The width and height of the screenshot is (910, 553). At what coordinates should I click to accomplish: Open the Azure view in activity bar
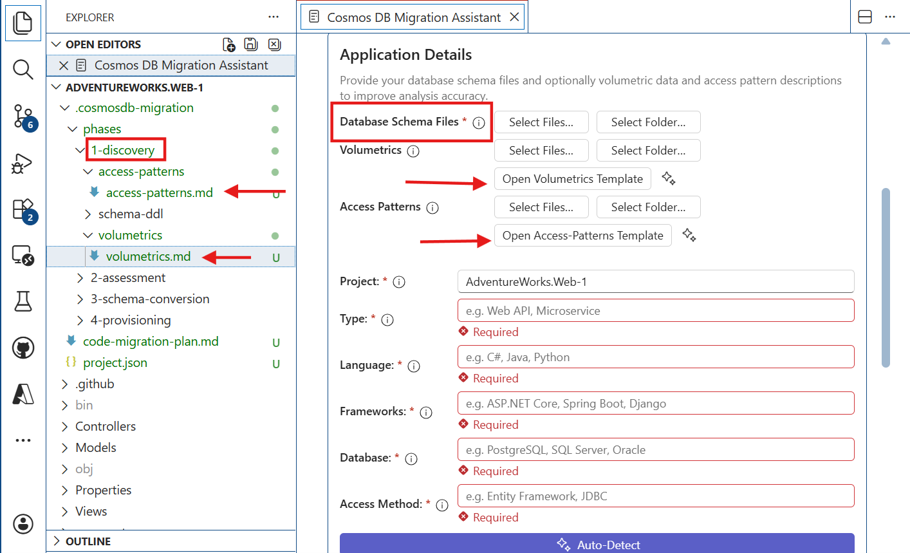pos(23,394)
